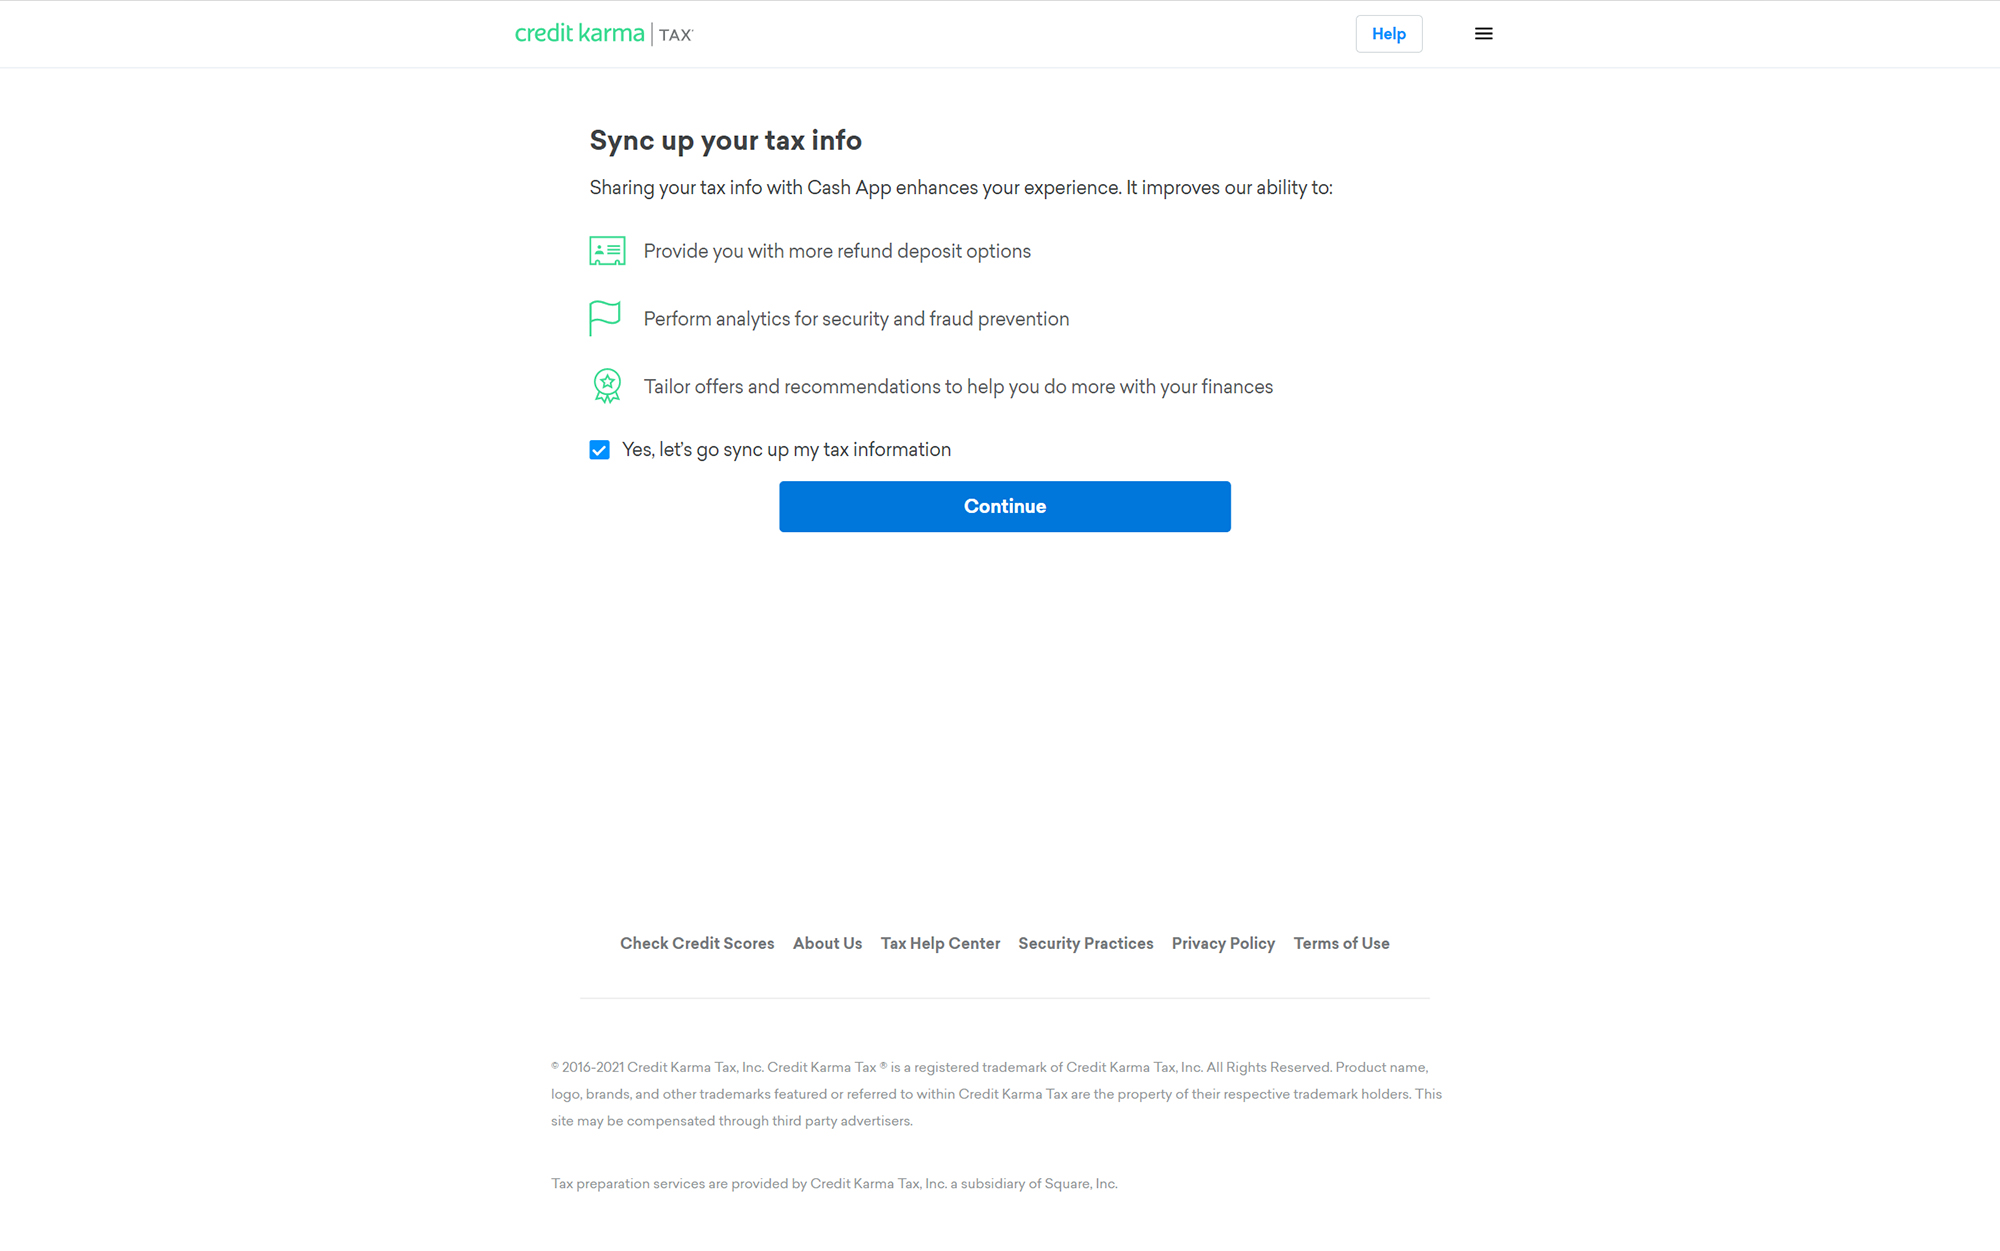The image size is (2000, 1251).
Task: Select the green flag icon
Action: [x=606, y=318]
